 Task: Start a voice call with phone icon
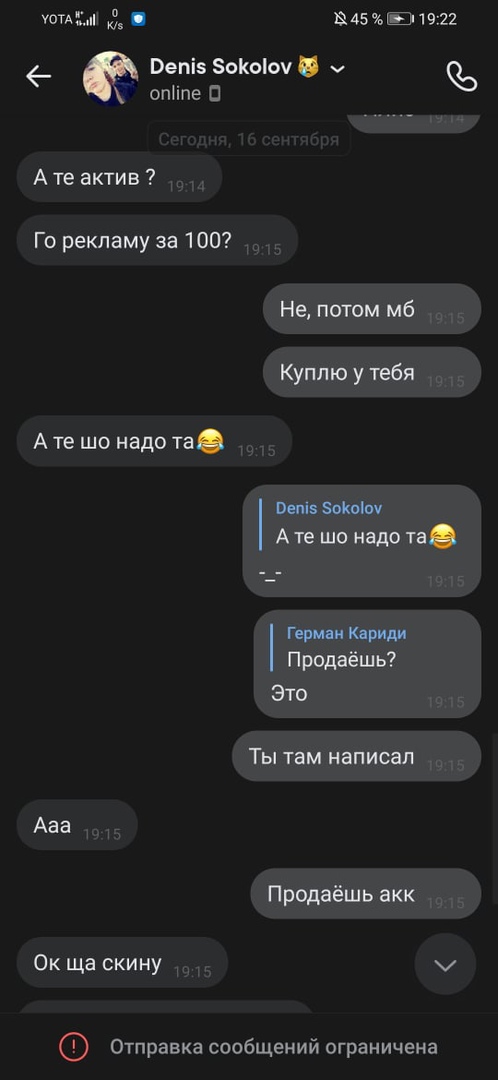click(x=461, y=76)
